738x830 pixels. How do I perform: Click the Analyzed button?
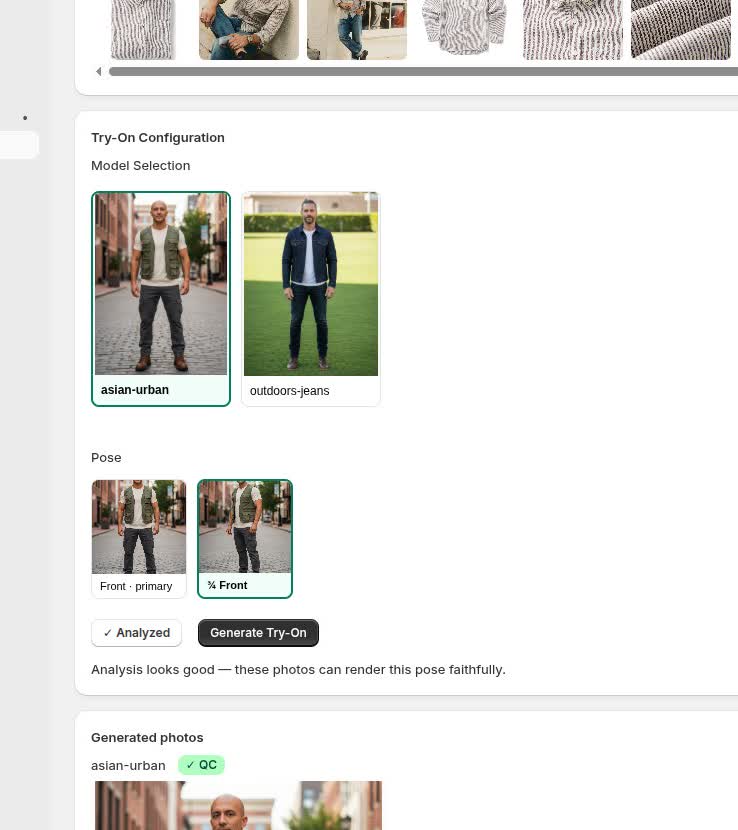pyautogui.click(x=137, y=633)
